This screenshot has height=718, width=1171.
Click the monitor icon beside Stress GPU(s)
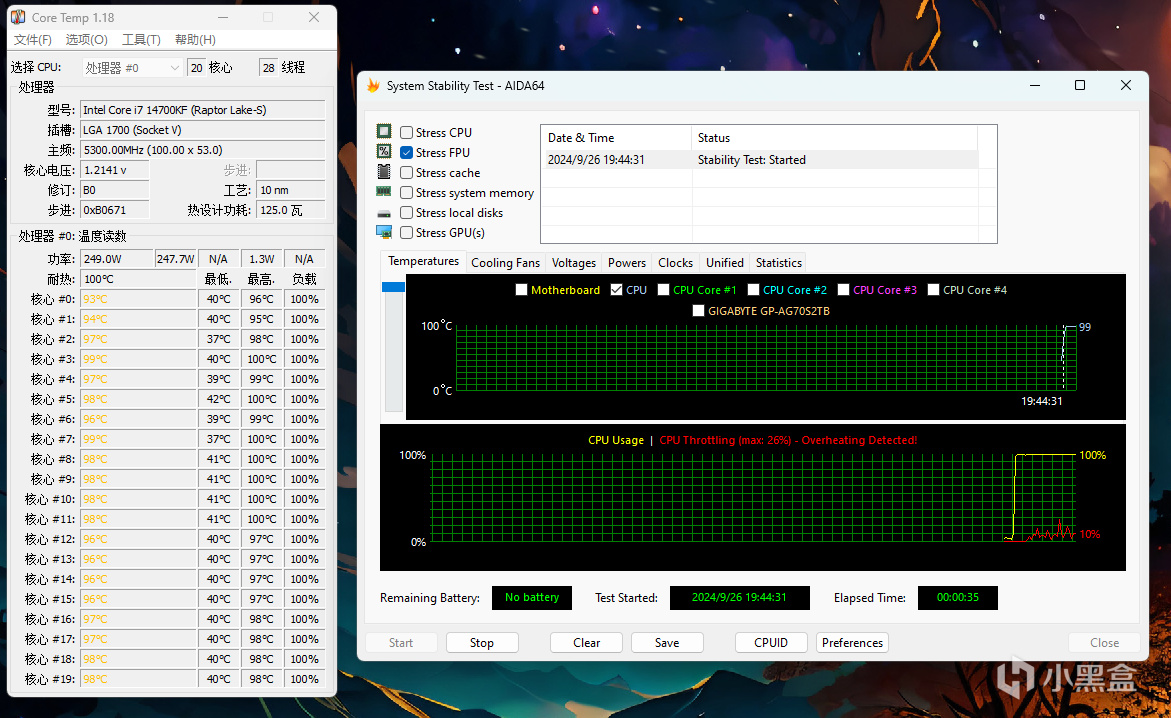click(x=384, y=232)
